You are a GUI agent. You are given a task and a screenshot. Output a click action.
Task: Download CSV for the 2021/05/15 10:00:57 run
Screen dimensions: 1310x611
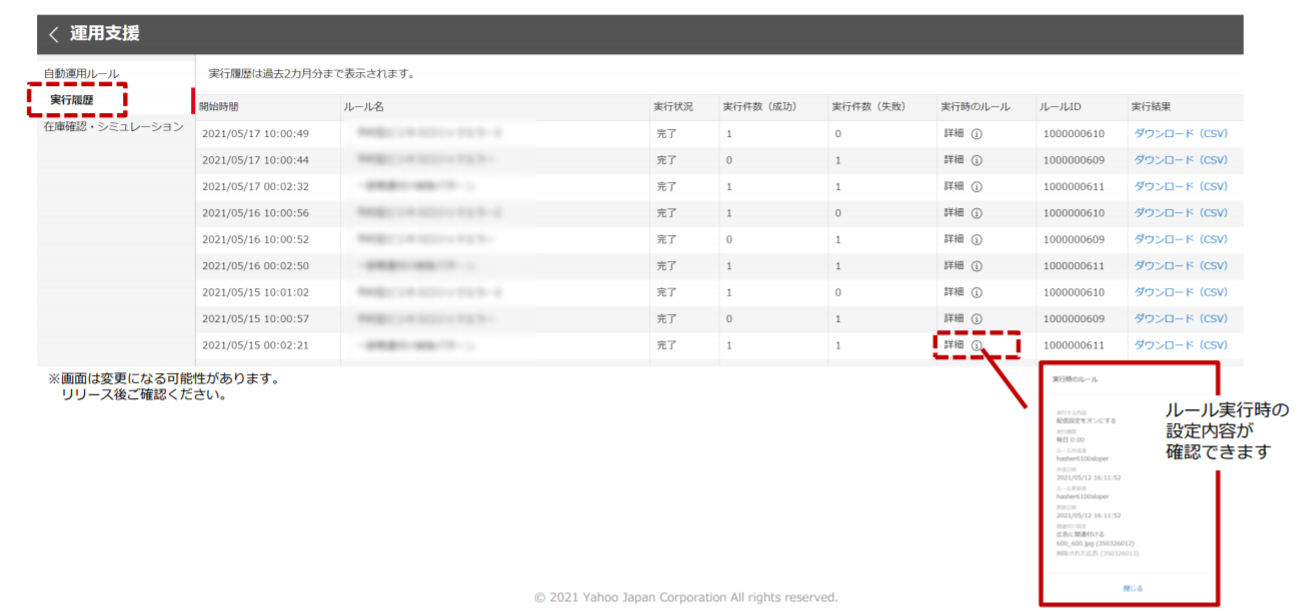[1179, 319]
